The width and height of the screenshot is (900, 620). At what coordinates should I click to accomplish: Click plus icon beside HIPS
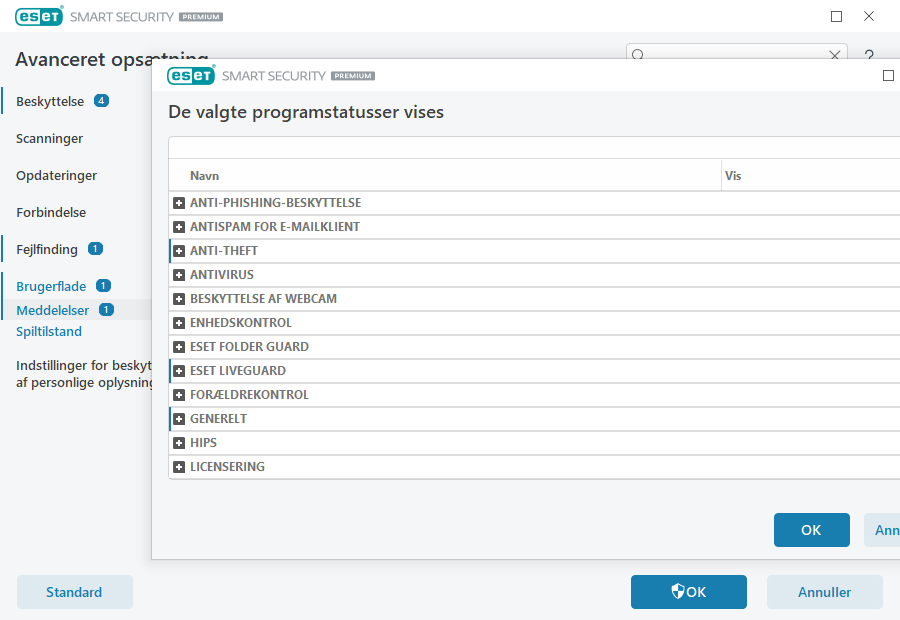click(x=180, y=443)
